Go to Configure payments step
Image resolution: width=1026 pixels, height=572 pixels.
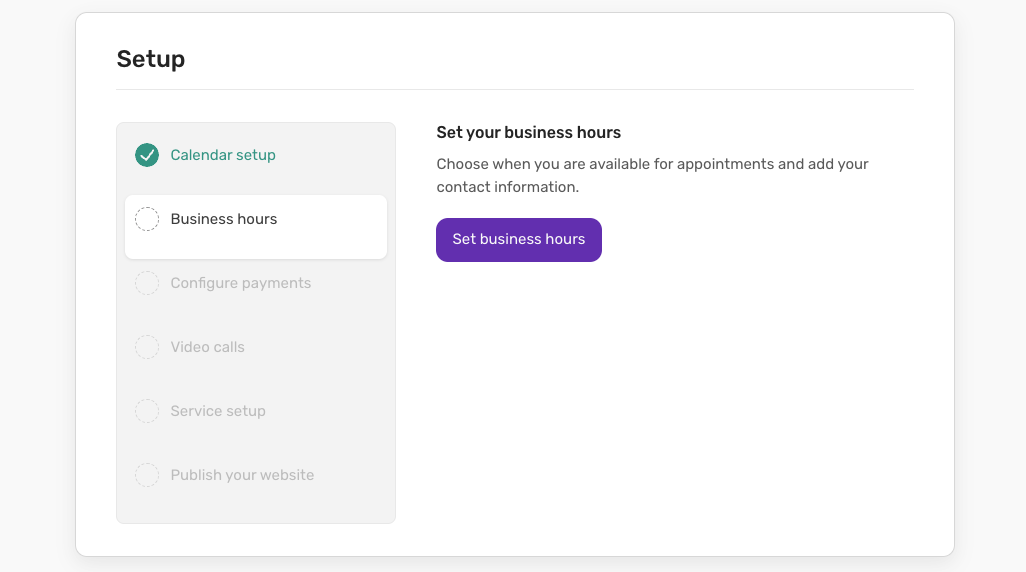(240, 283)
